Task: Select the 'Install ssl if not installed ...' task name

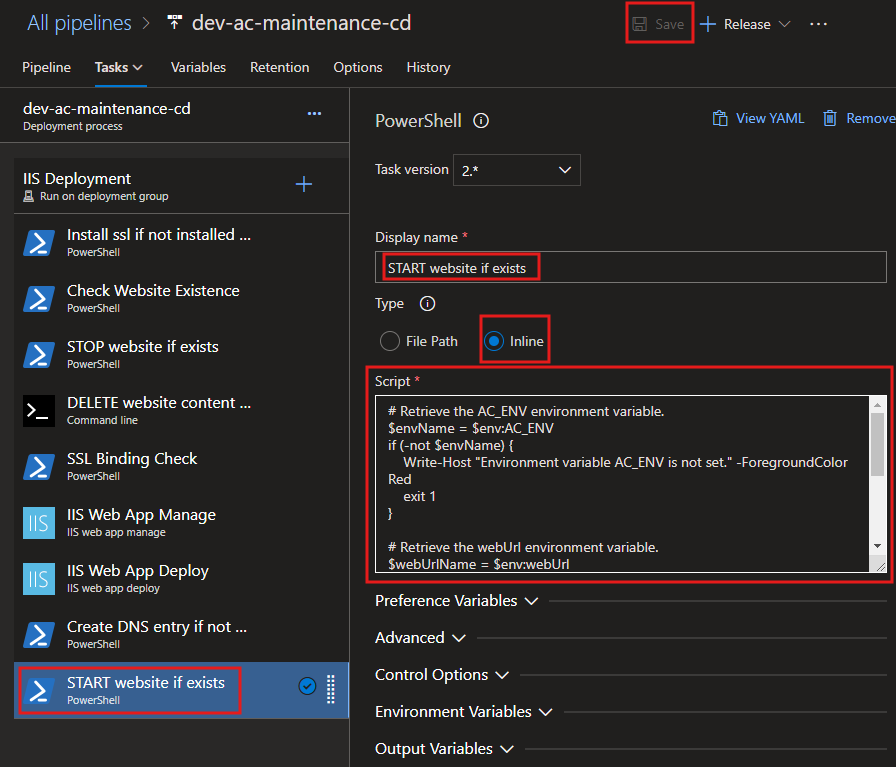Action: 159,234
